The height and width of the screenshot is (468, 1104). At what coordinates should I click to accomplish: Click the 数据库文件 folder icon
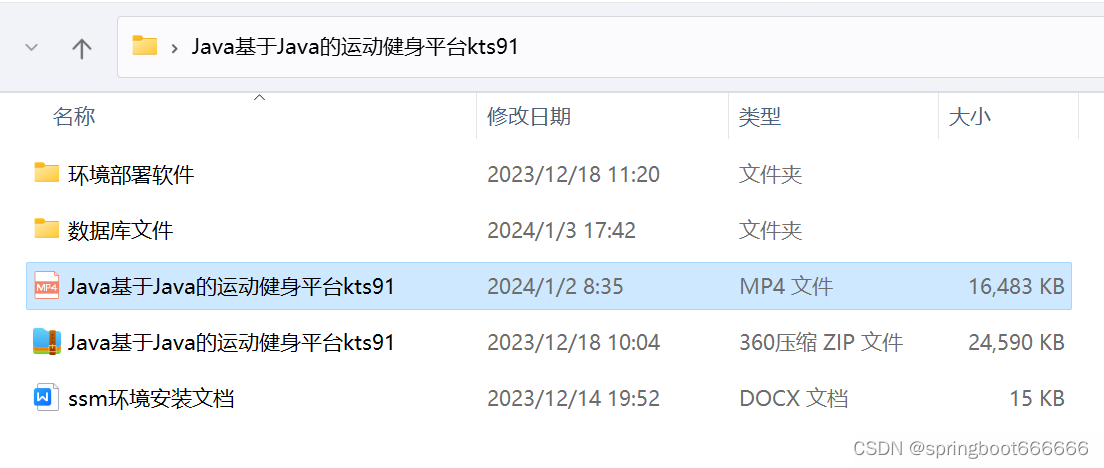coord(46,229)
